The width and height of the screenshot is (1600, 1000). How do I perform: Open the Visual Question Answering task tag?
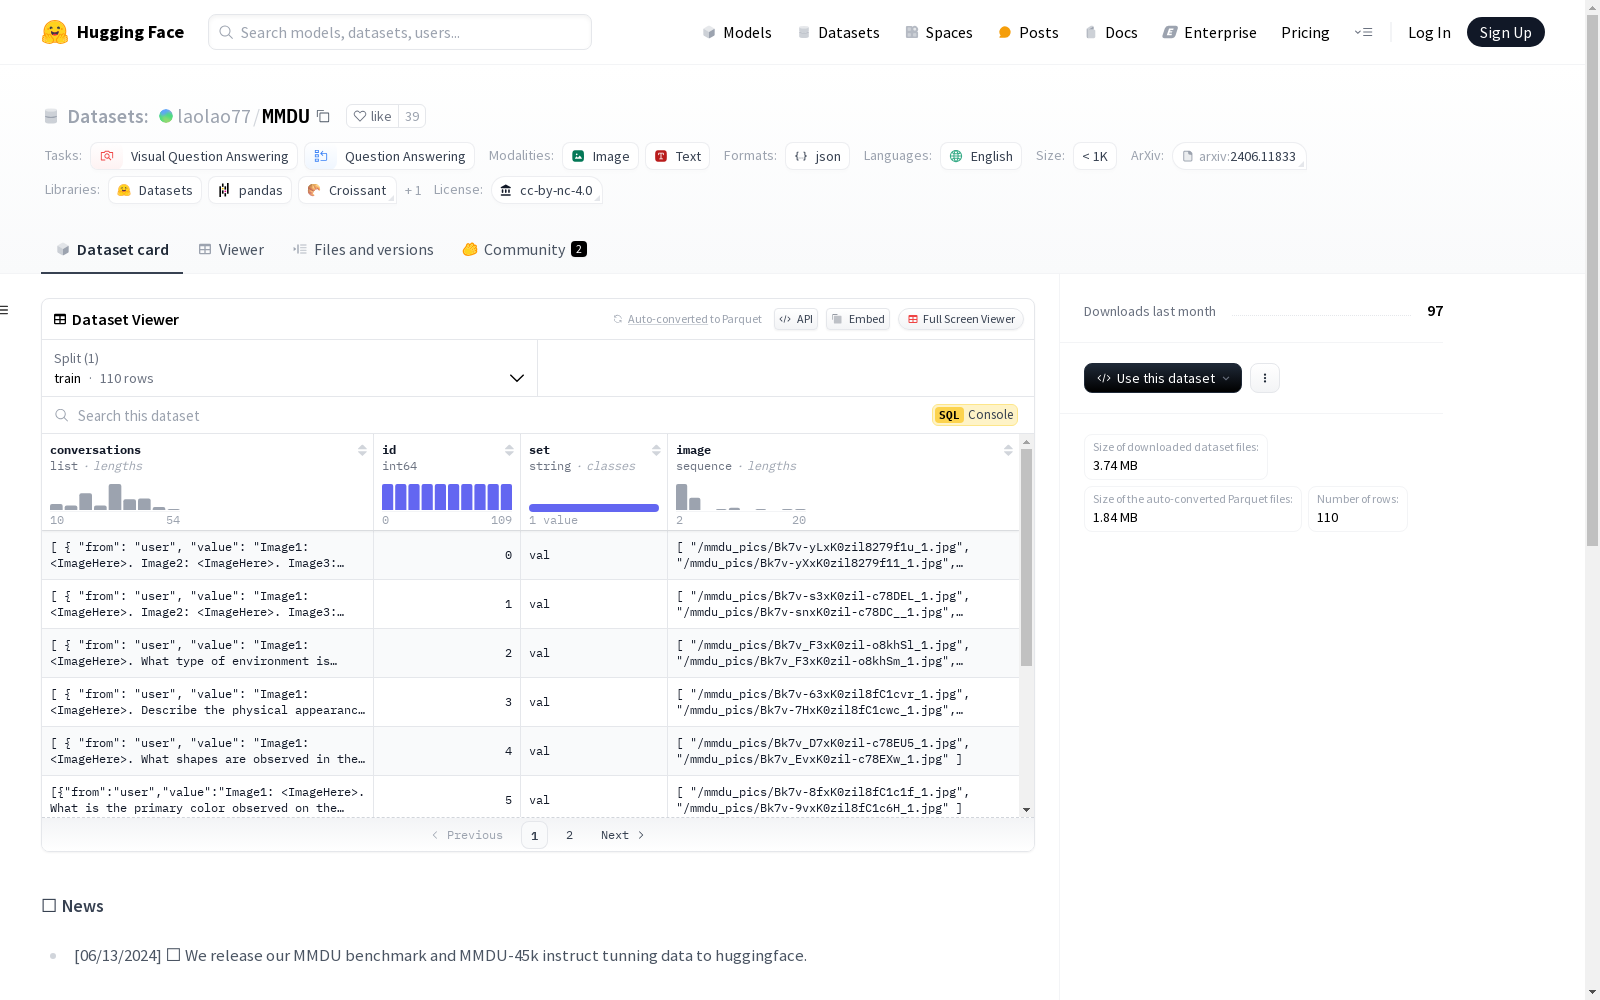[x=194, y=156]
